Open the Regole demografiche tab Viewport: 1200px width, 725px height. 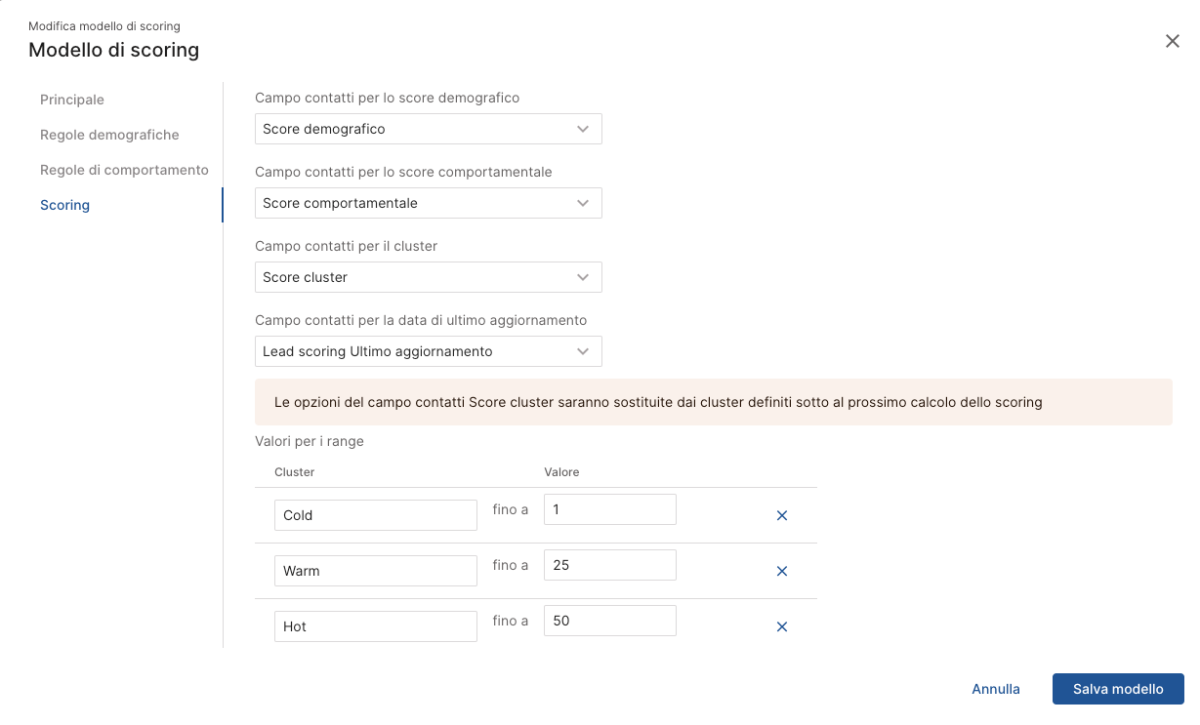[109, 135]
